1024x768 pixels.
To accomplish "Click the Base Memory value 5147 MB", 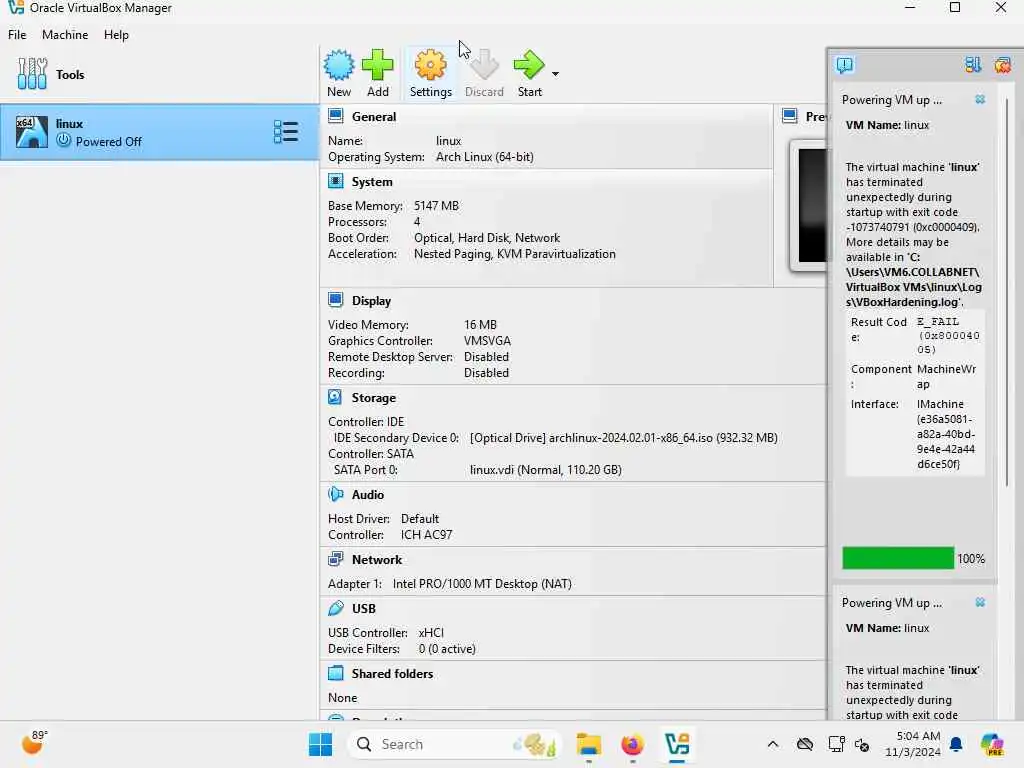I will (x=436, y=206).
